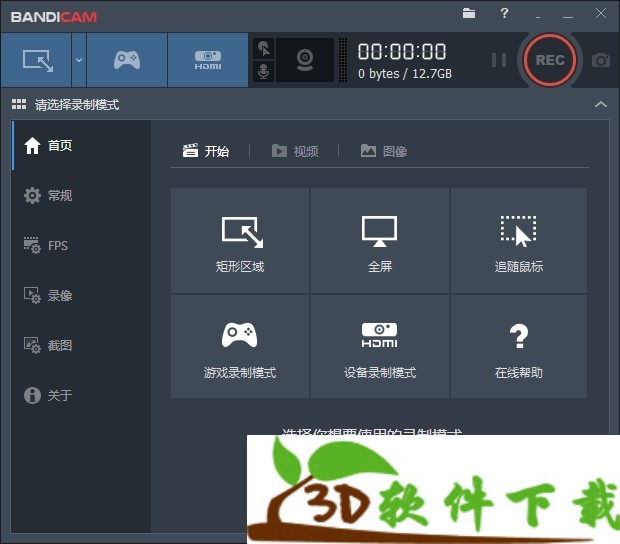Screen dimensions: 620x544
Task: Open help with the title bar question mark
Action: [504, 13]
